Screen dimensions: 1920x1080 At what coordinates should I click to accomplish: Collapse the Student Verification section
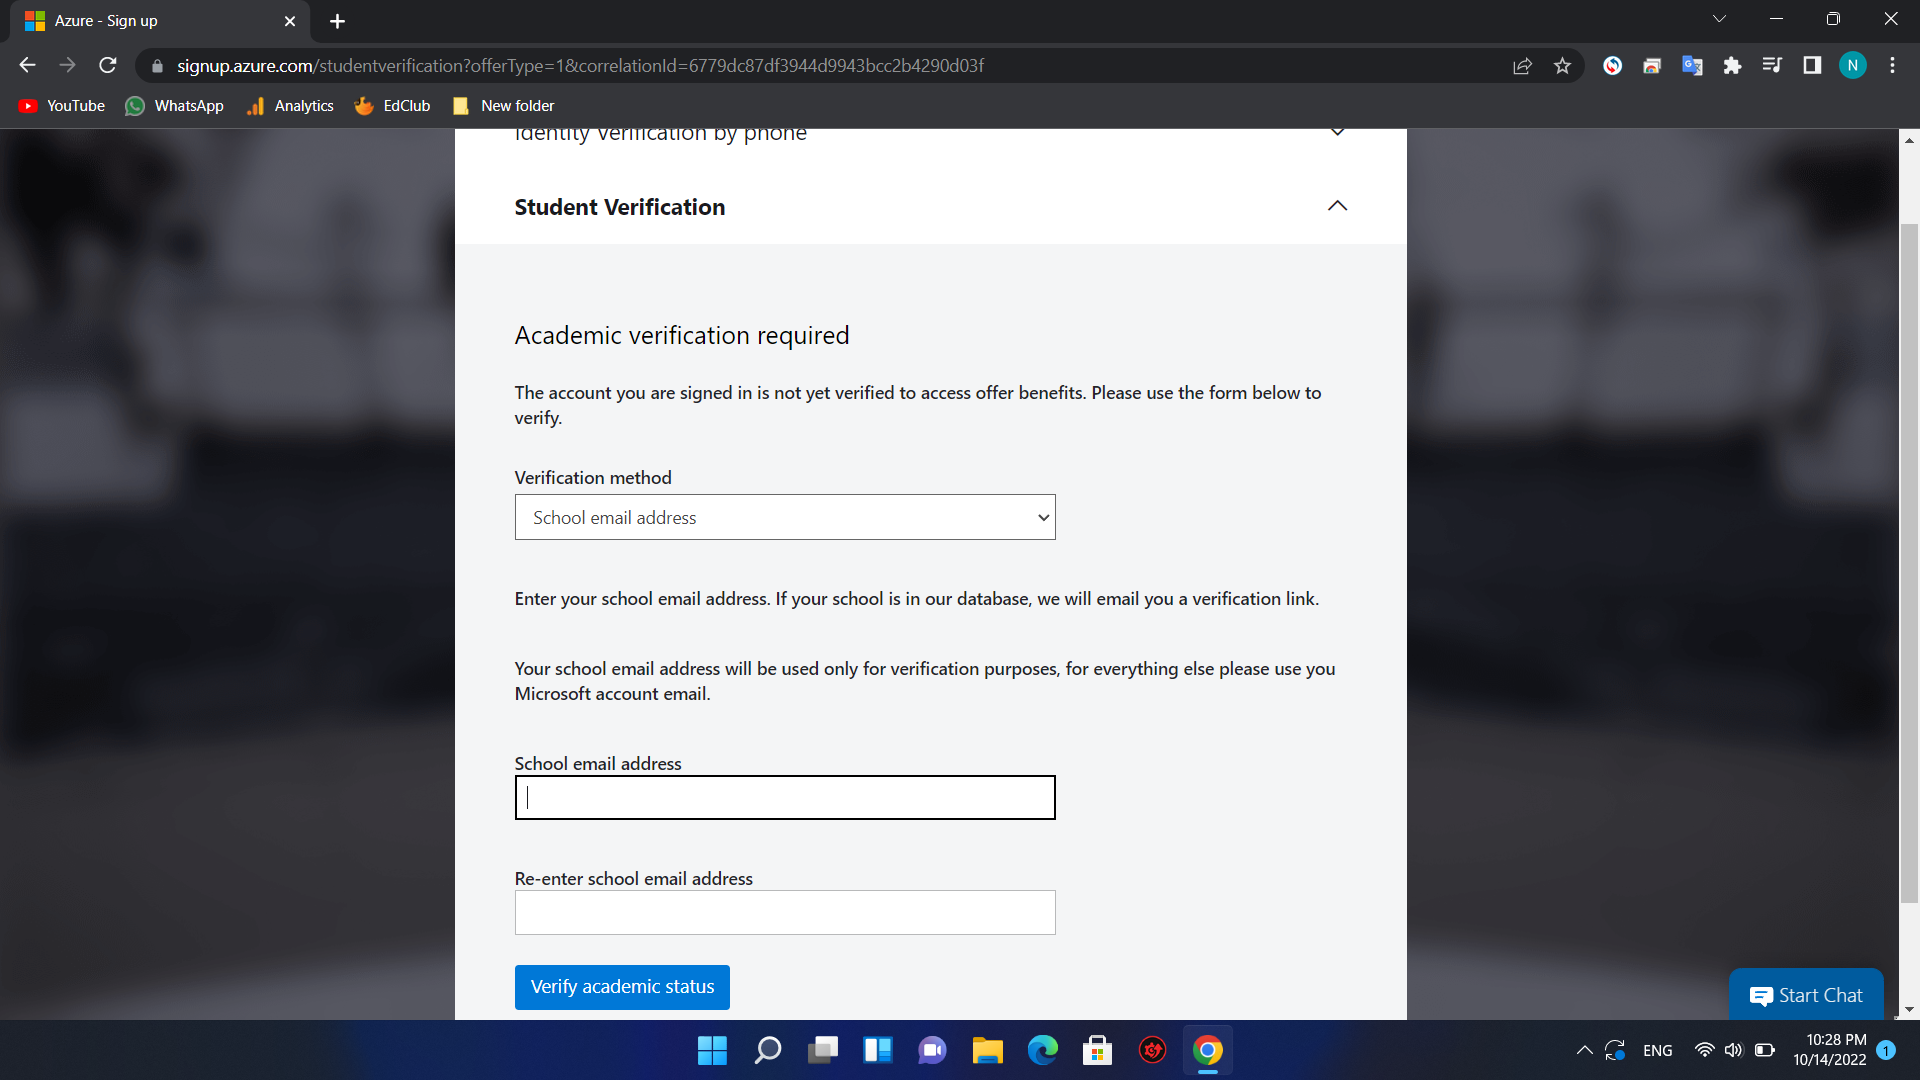pos(1337,206)
